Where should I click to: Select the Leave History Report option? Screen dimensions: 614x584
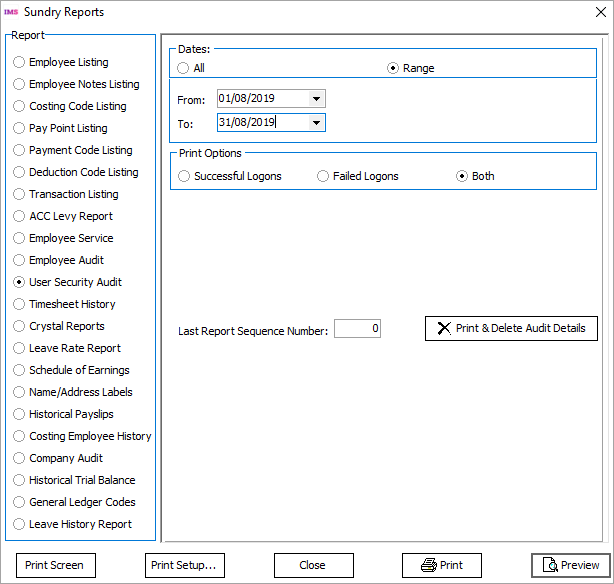coord(19,524)
